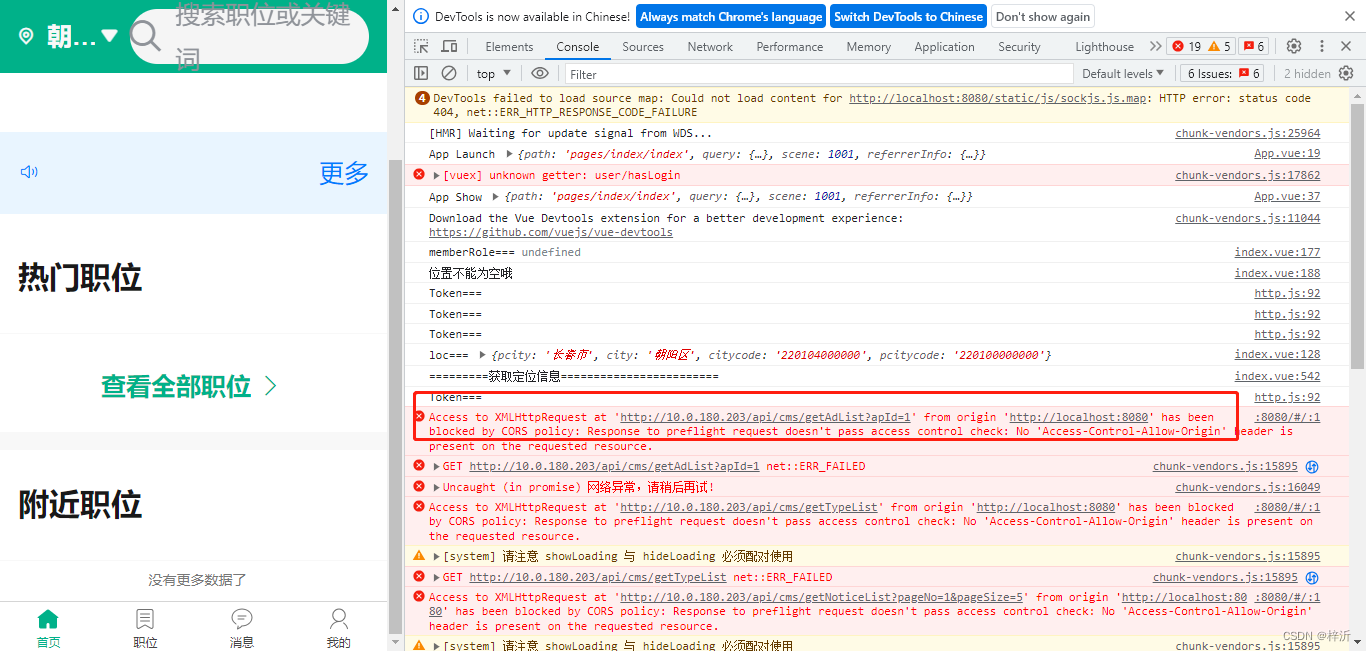Image resolution: width=1366 pixels, height=651 pixels.
Task: Open the 职位 tab icon
Action: click(145, 619)
